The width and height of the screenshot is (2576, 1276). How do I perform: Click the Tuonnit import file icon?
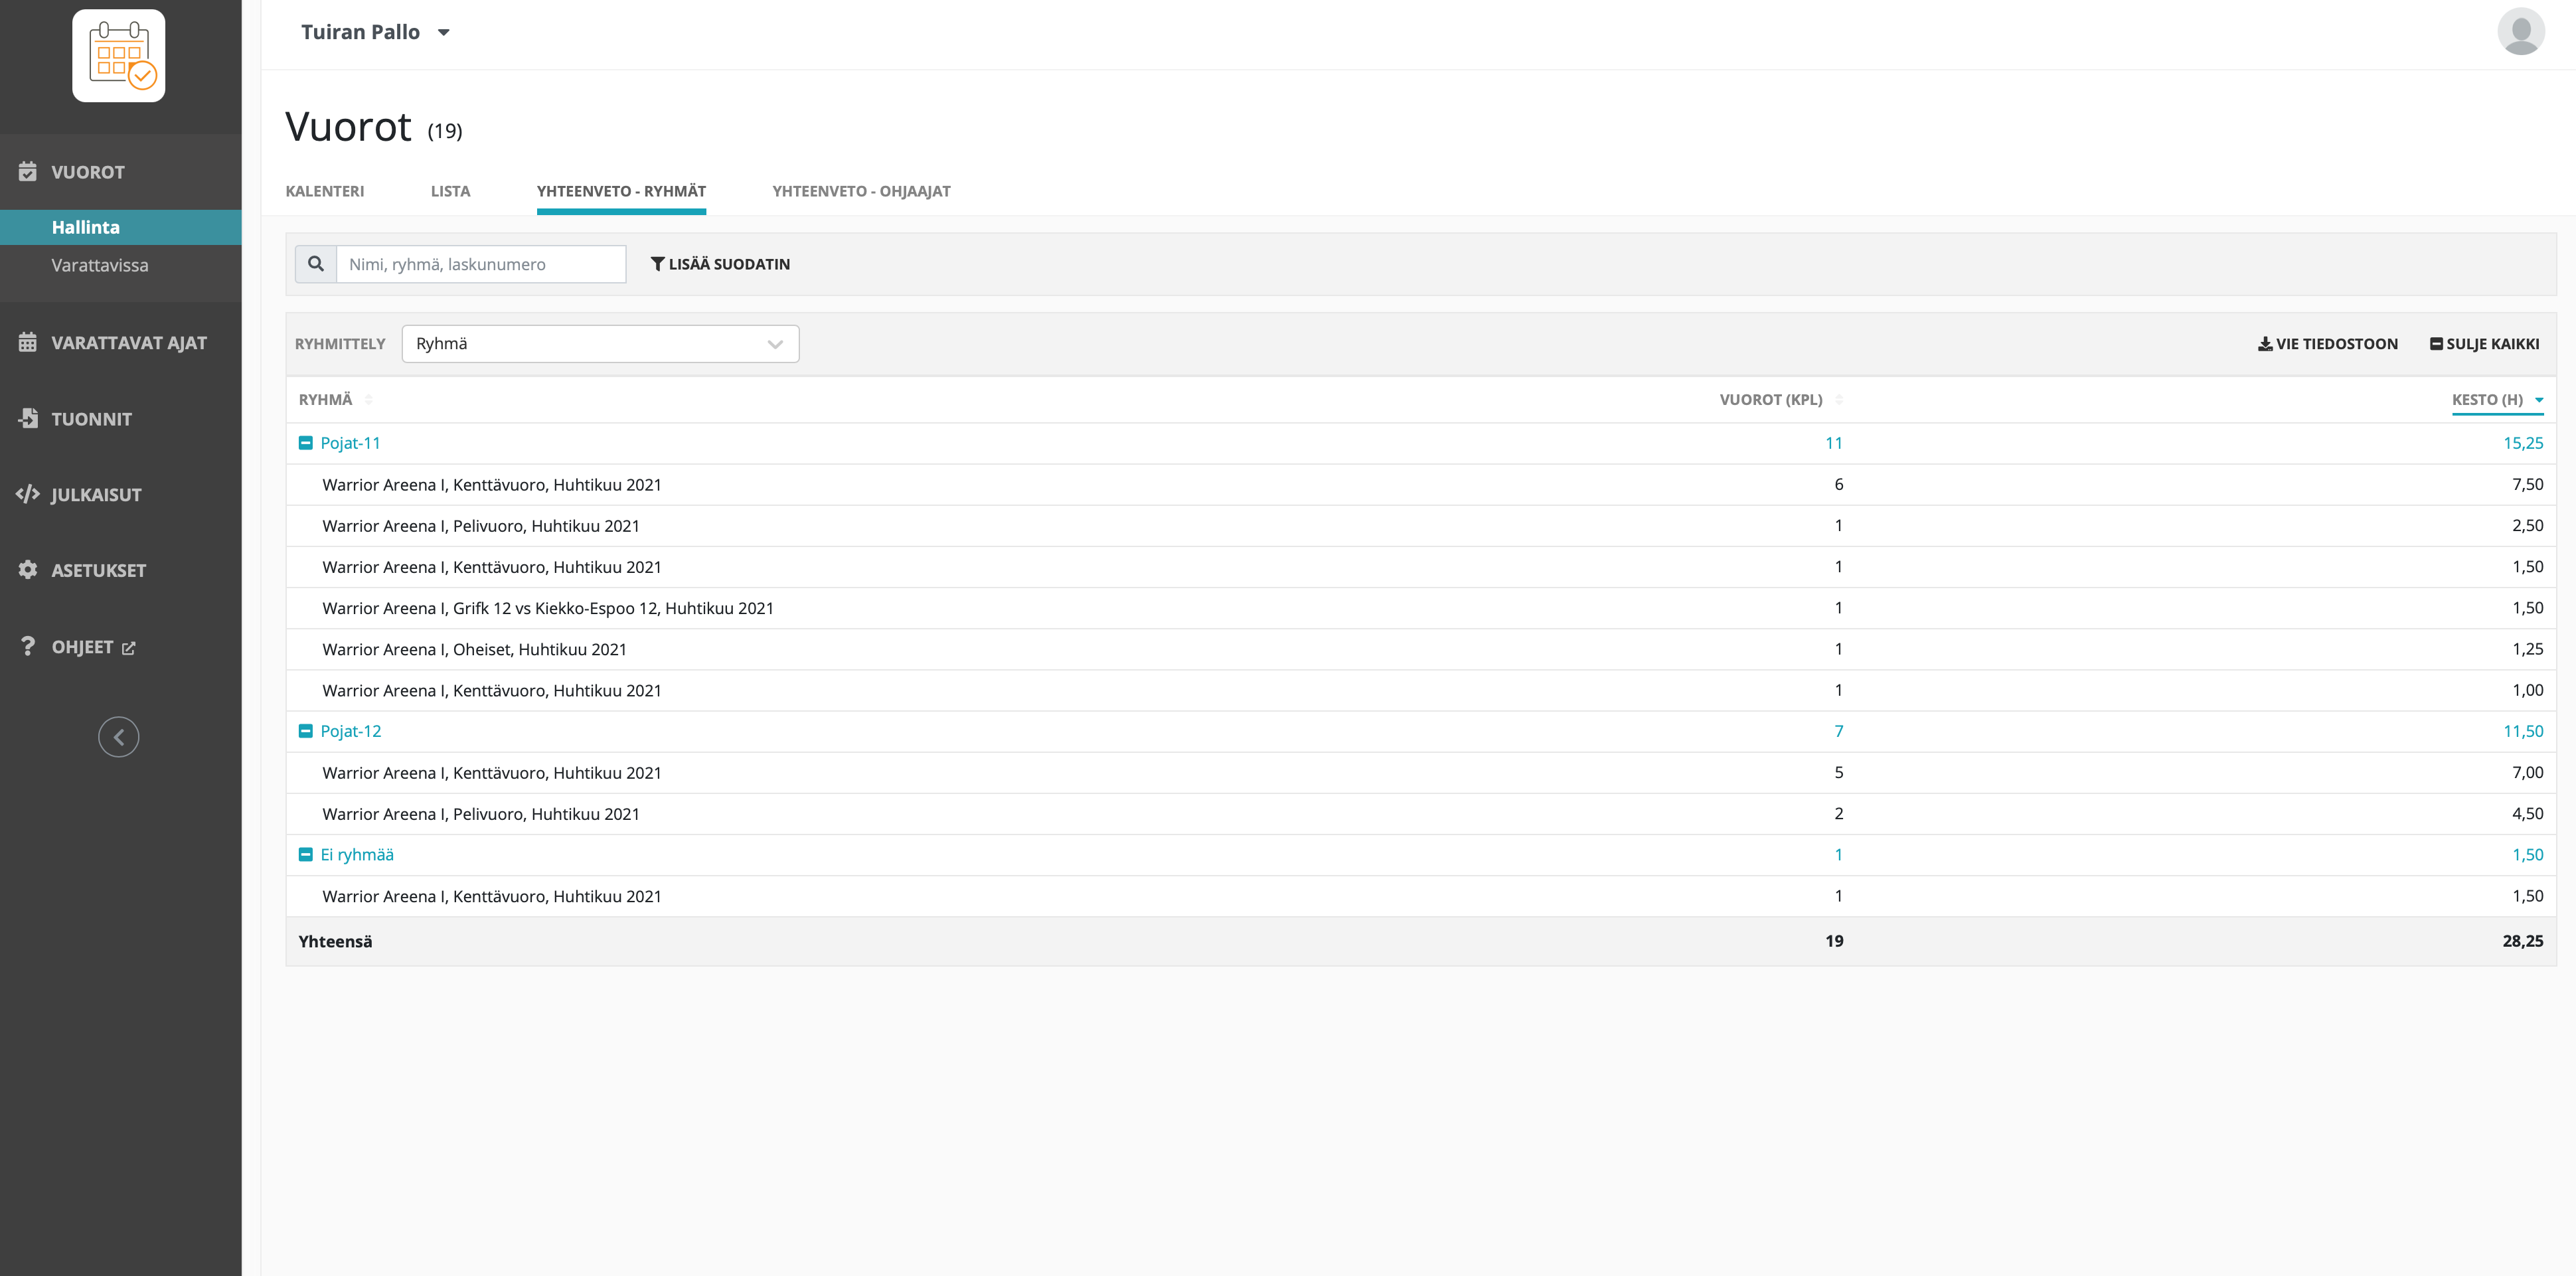[28, 419]
